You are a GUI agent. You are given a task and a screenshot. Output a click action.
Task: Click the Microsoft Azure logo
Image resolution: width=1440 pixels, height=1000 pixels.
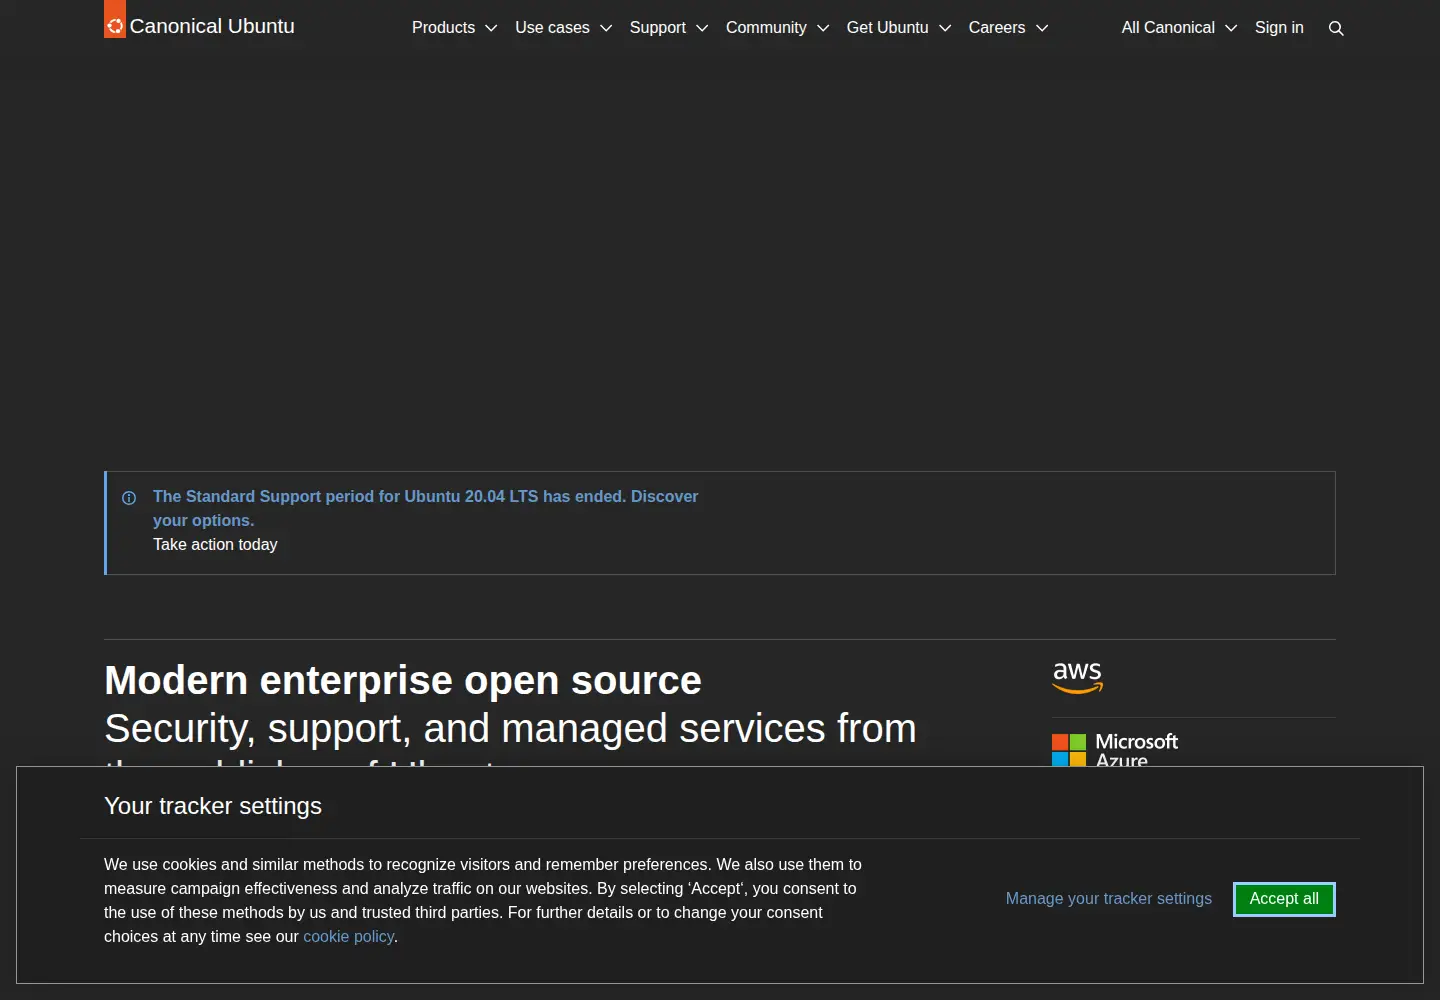pos(1115,750)
